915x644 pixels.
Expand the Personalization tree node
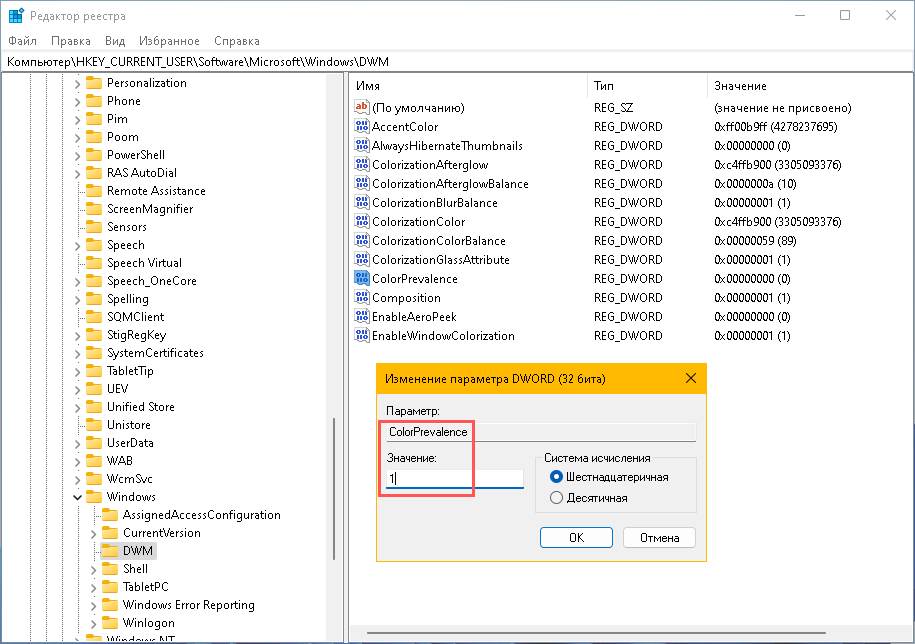[x=78, y=83]
